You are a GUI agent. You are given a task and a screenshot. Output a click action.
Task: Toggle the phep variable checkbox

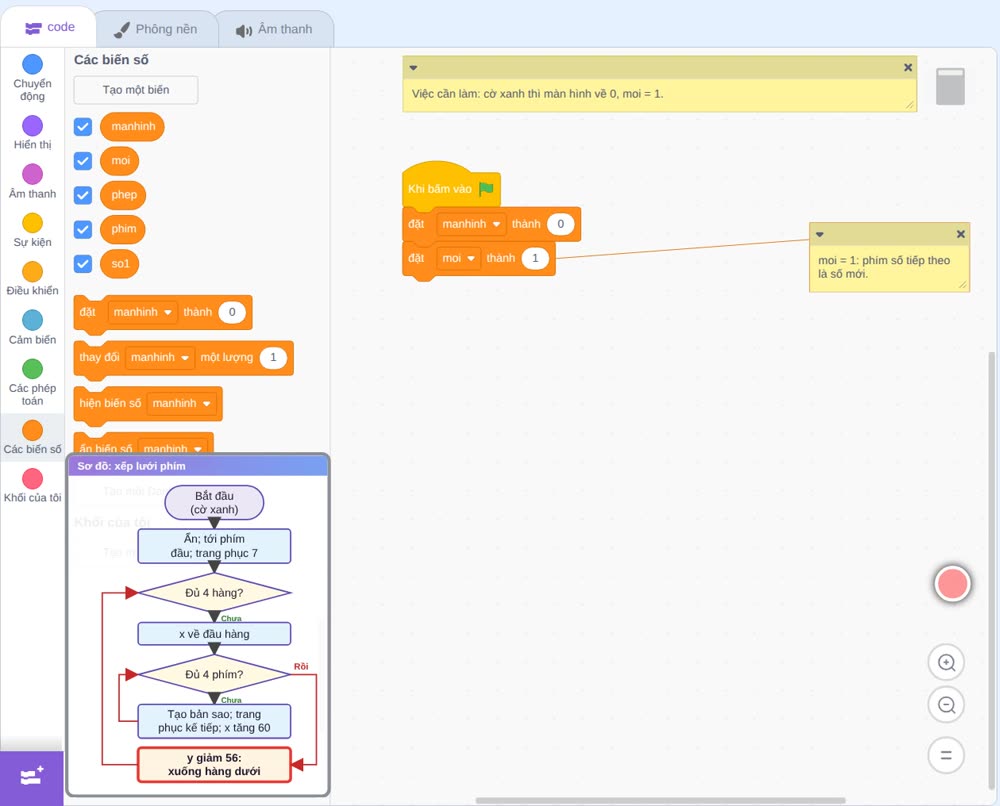[x=83, y=195]
